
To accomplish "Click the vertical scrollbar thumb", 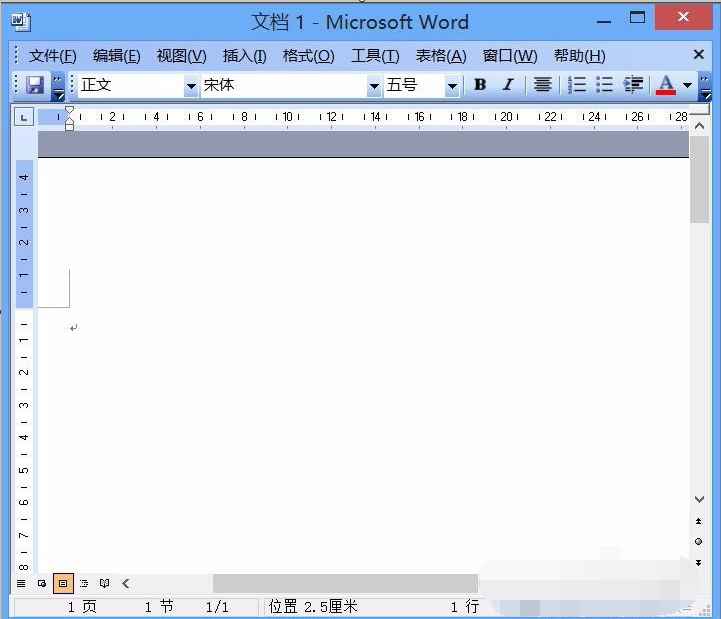I will pos(699,179).
